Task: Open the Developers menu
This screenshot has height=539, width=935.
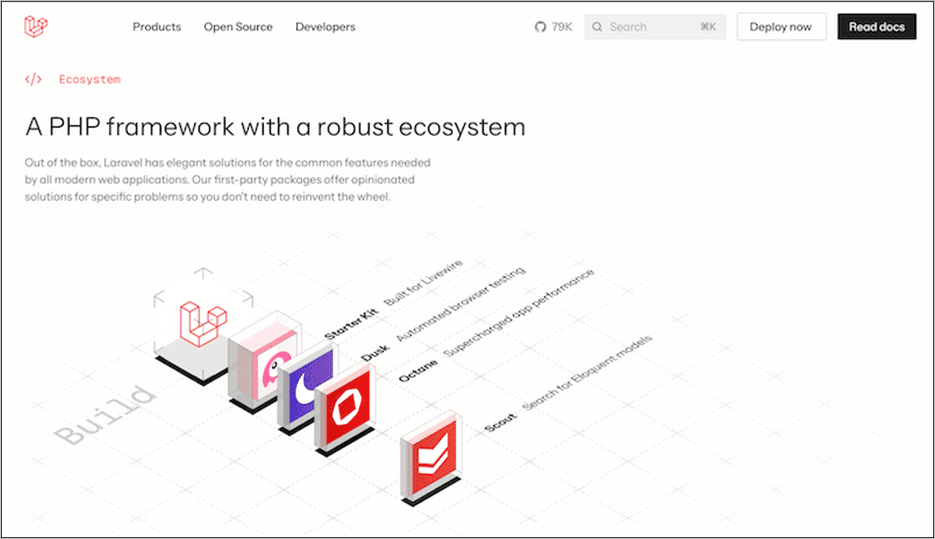Action: 325,27
